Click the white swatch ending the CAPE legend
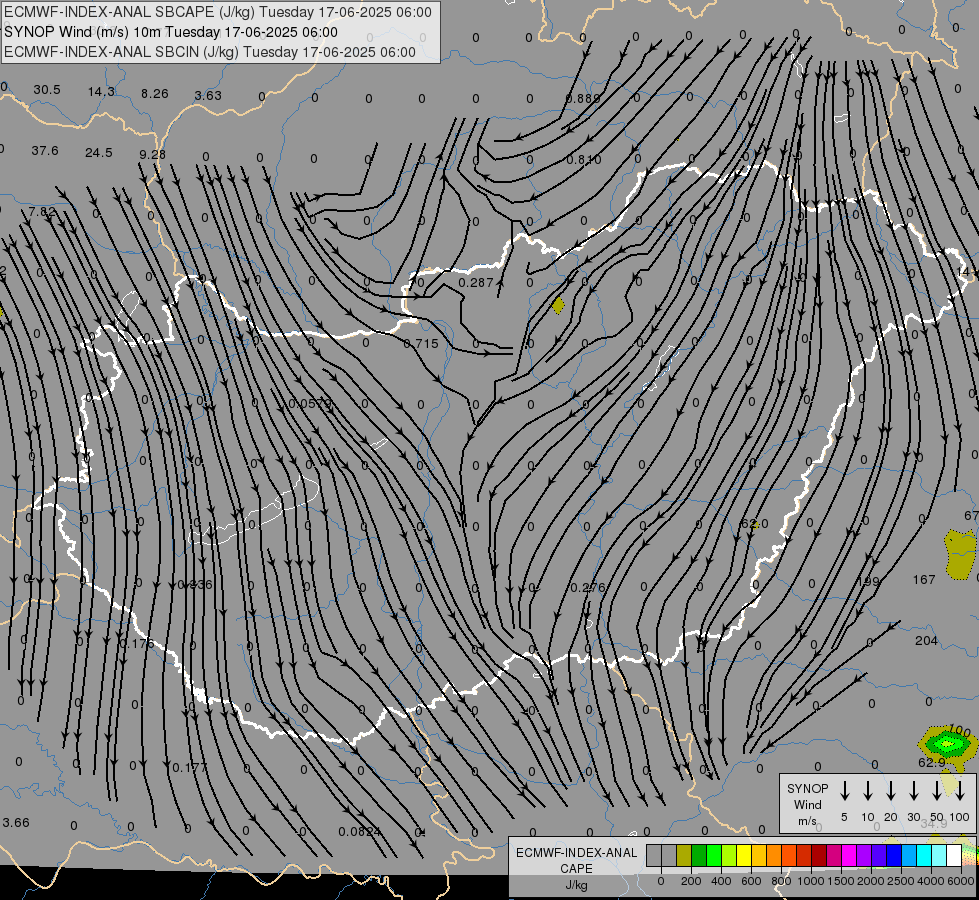Screen dimensions: 979x900 pyautogui.click(x=954, y=855)
